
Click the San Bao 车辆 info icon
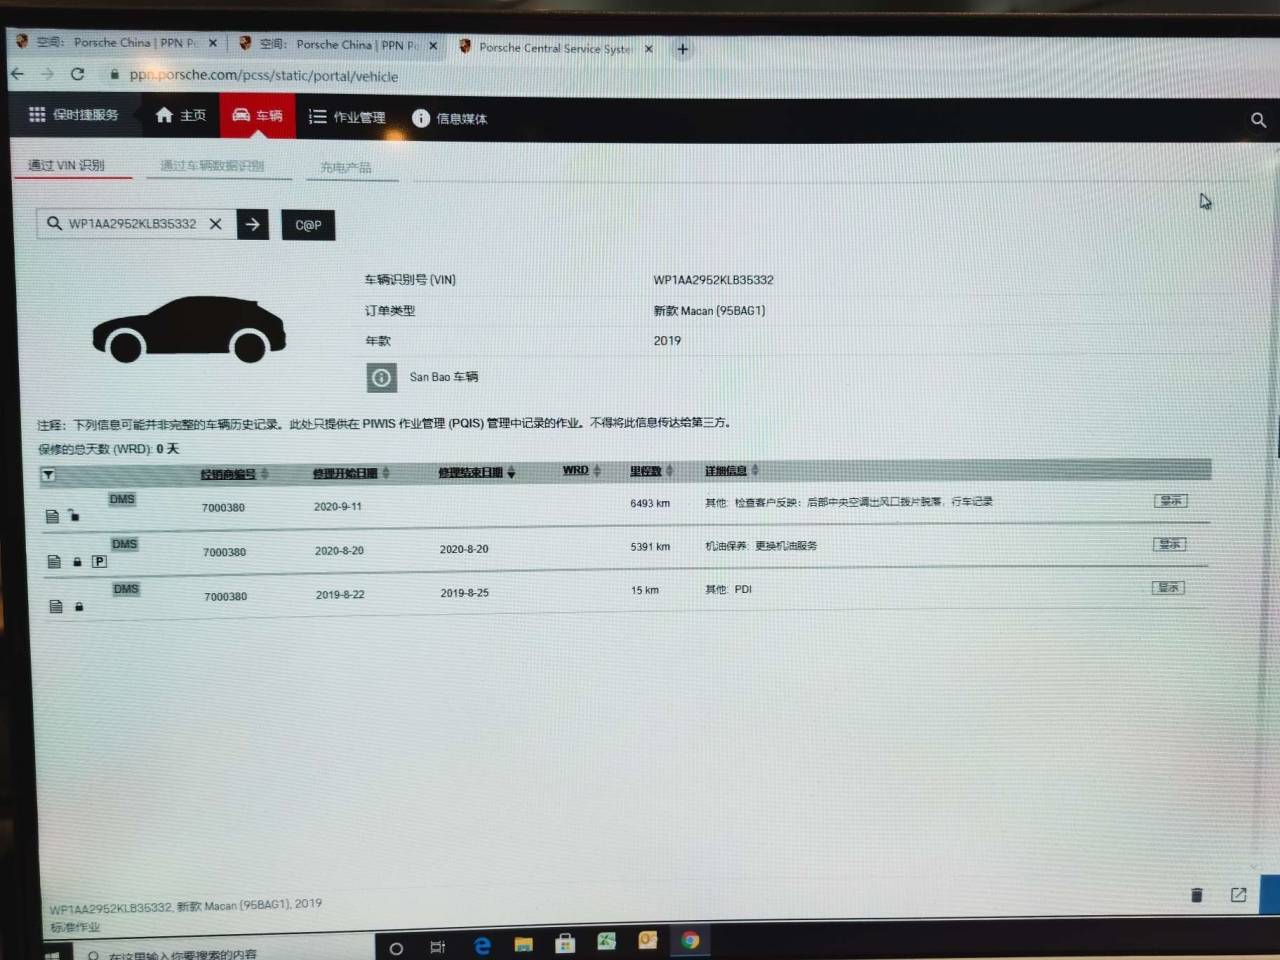pyautogui.click(x=381, y=377)
